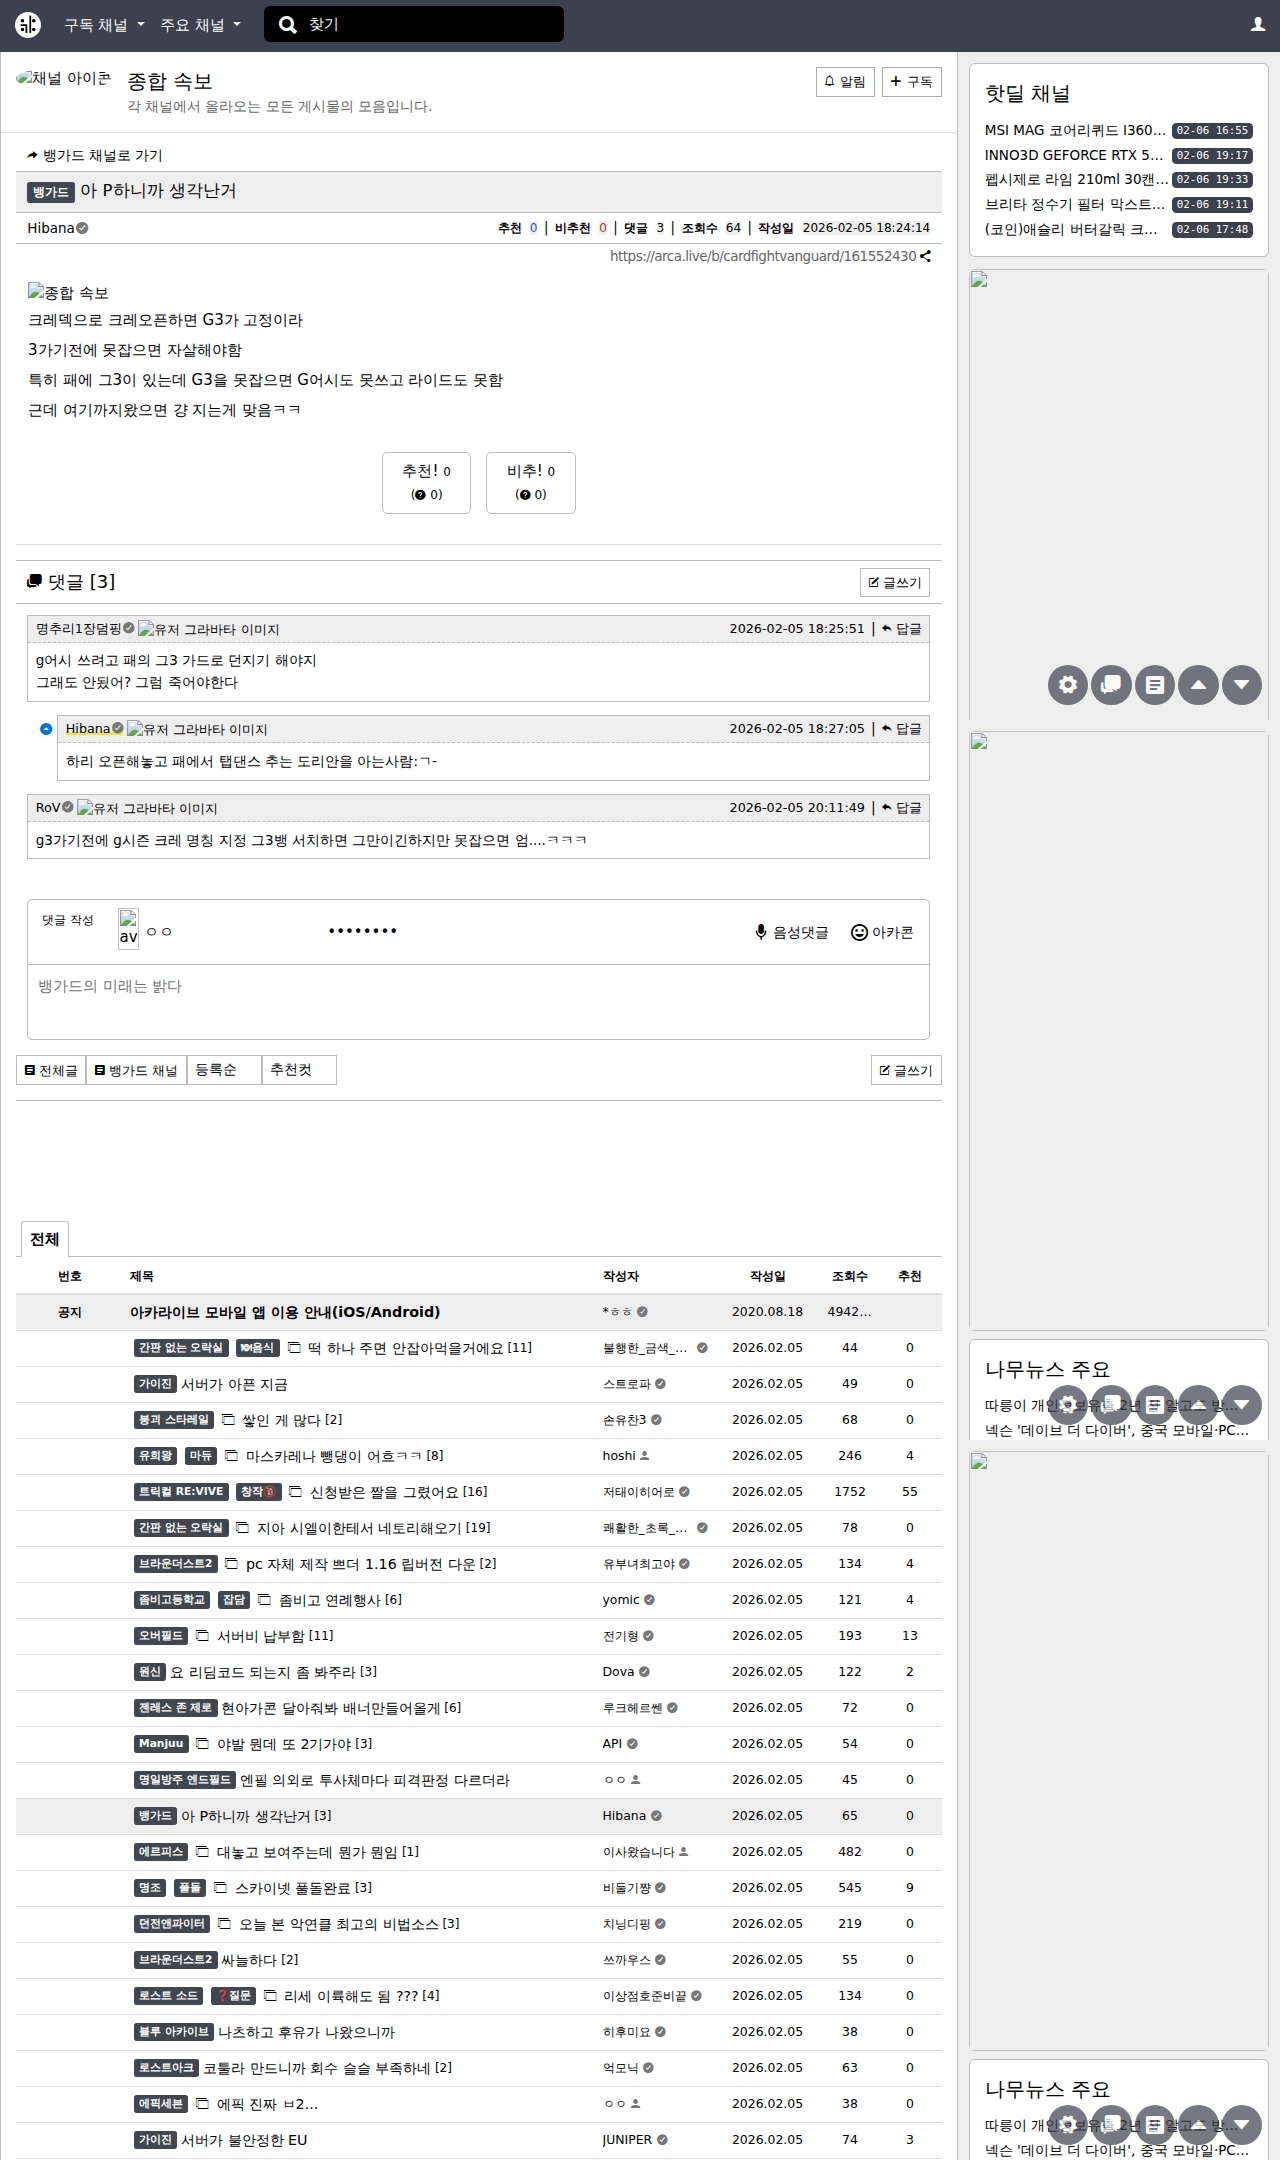The height and width of the screenshot is (2160, 1280).
Task: Click the comment textarea '뱅가드의 미래는 밝다'
Action: coord(478,1001)
